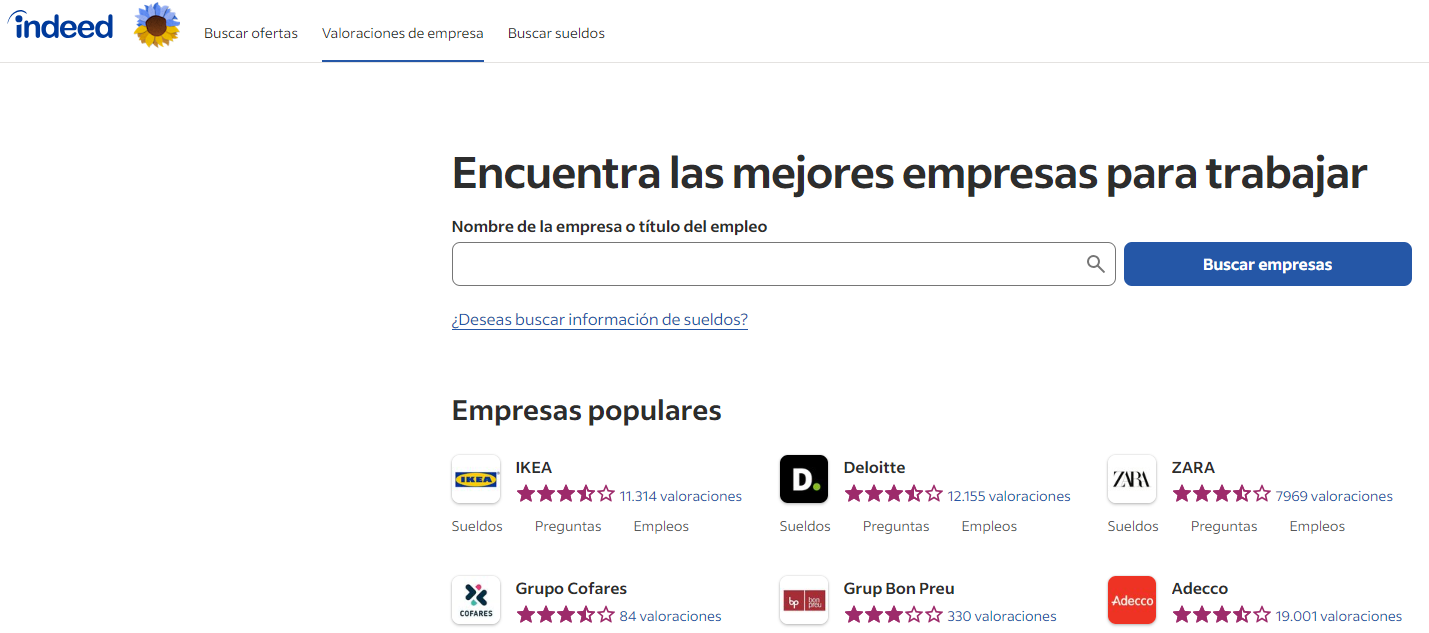Open the Adecco company logo
The image size is (1429, 633).
1132,600
